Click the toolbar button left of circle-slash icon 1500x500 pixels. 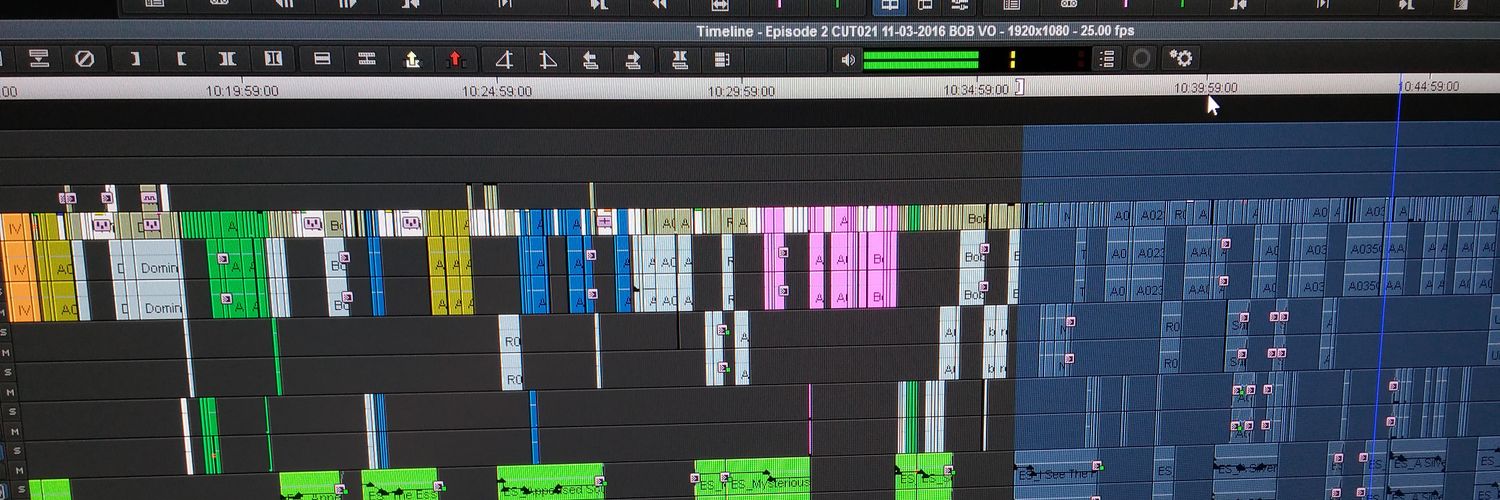[x=39, y=59]
